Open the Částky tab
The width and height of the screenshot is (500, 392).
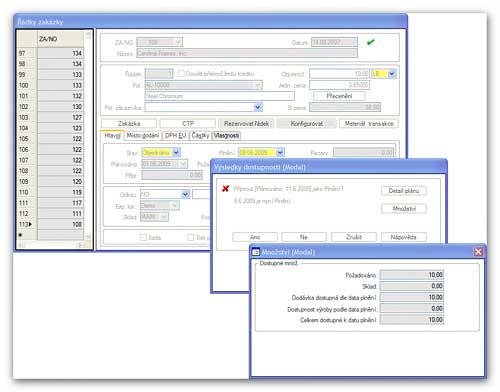click(x=200, y=135)
